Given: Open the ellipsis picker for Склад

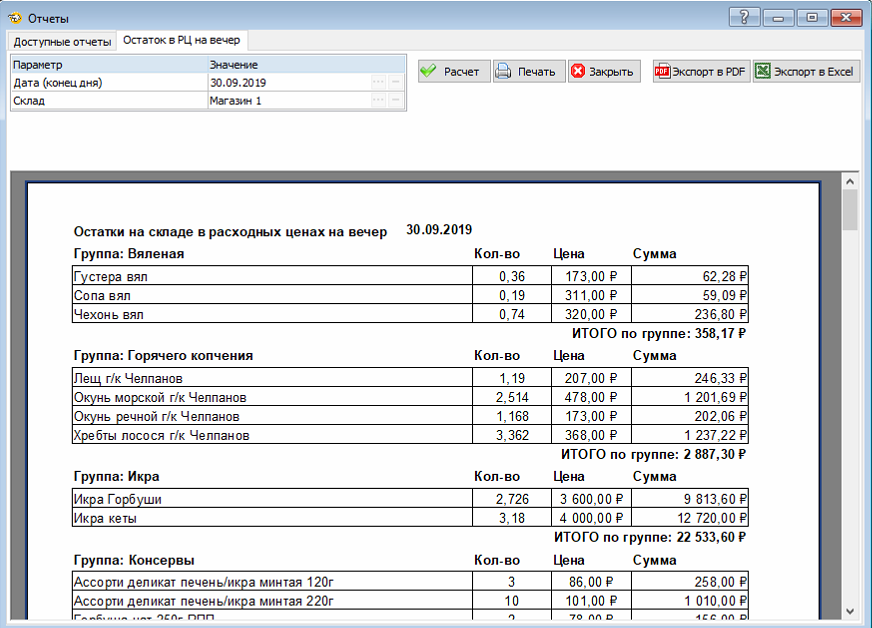Looking at the screenshot, I should point(378,101).
